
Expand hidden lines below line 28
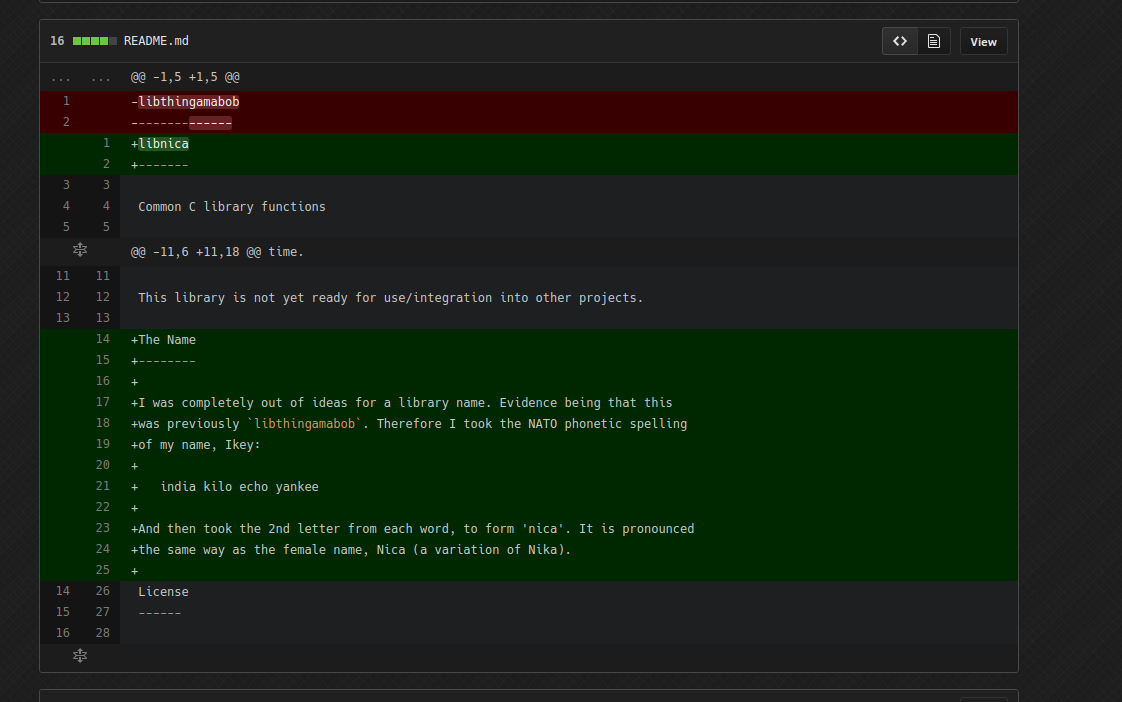coord(80,655)
